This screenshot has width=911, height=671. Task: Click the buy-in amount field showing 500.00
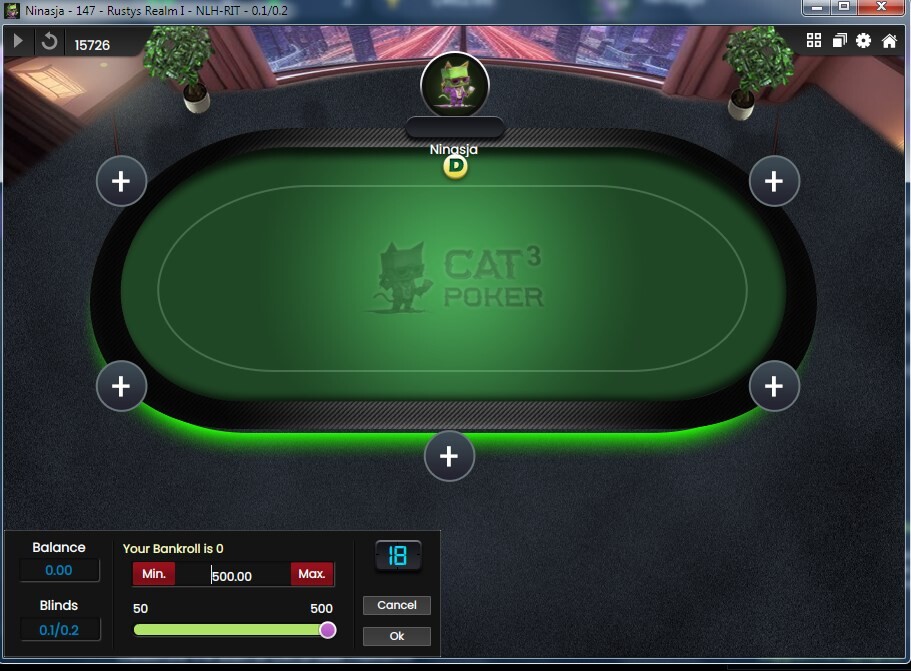pos(232,575)
